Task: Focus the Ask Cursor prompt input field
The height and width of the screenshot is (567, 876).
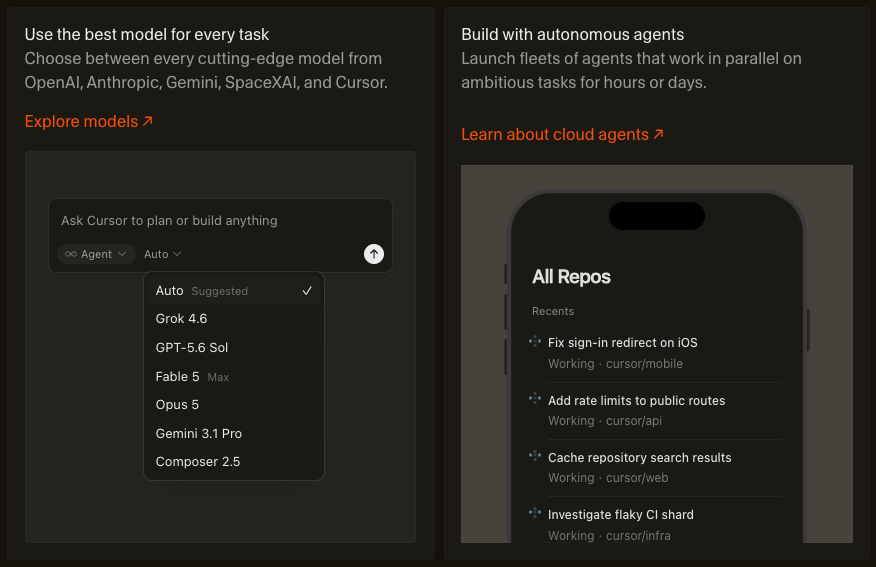Action: pos(220,221)
